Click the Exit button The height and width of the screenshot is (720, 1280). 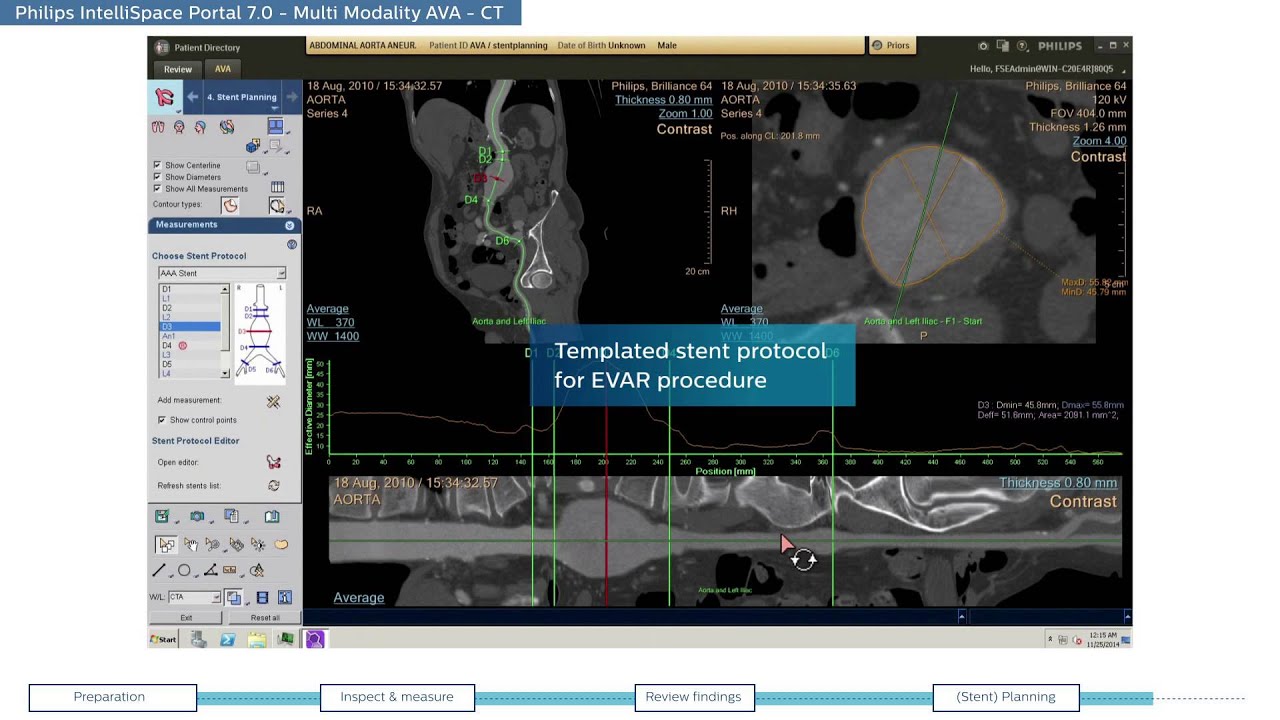coord(186,618)
